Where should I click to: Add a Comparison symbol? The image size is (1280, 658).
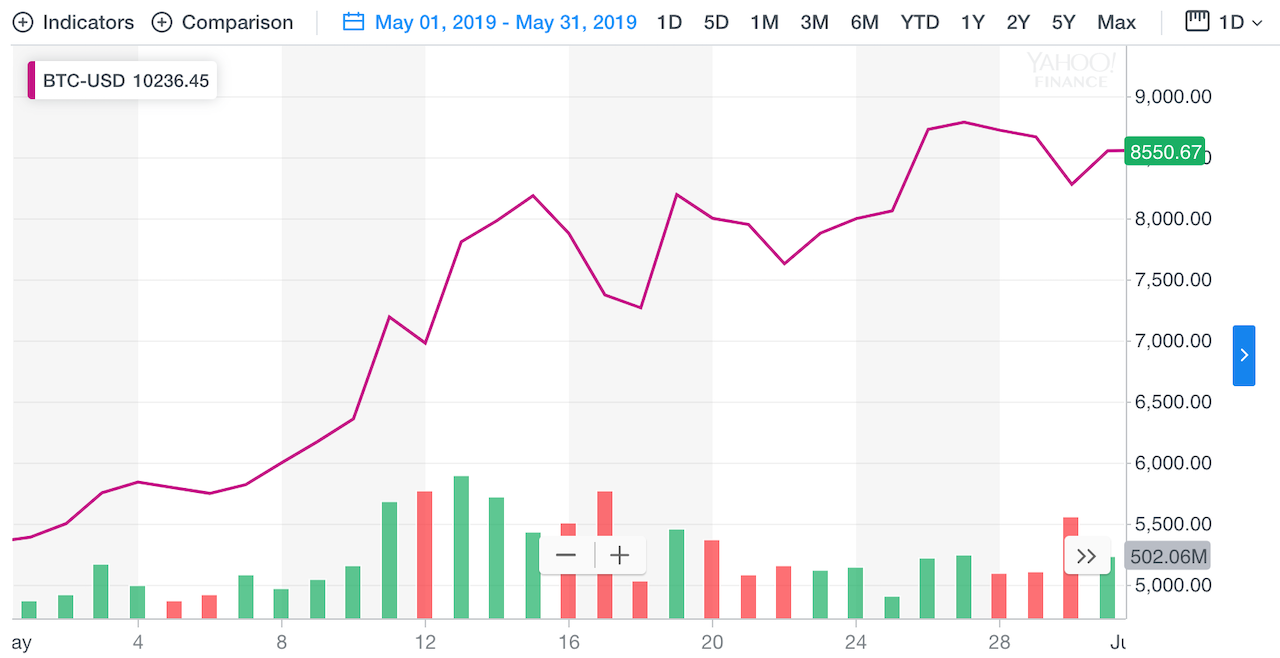tap(237, 22)
